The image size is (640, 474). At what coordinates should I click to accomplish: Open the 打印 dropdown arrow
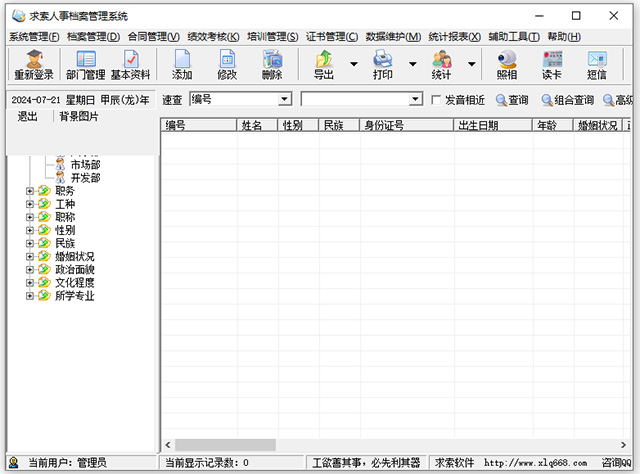coord(413,64)
